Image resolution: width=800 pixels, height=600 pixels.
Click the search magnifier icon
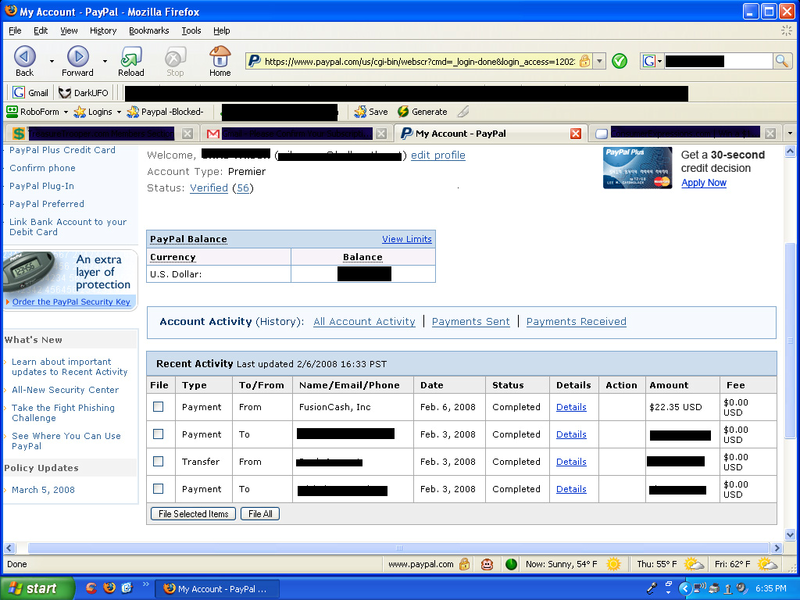782,61
